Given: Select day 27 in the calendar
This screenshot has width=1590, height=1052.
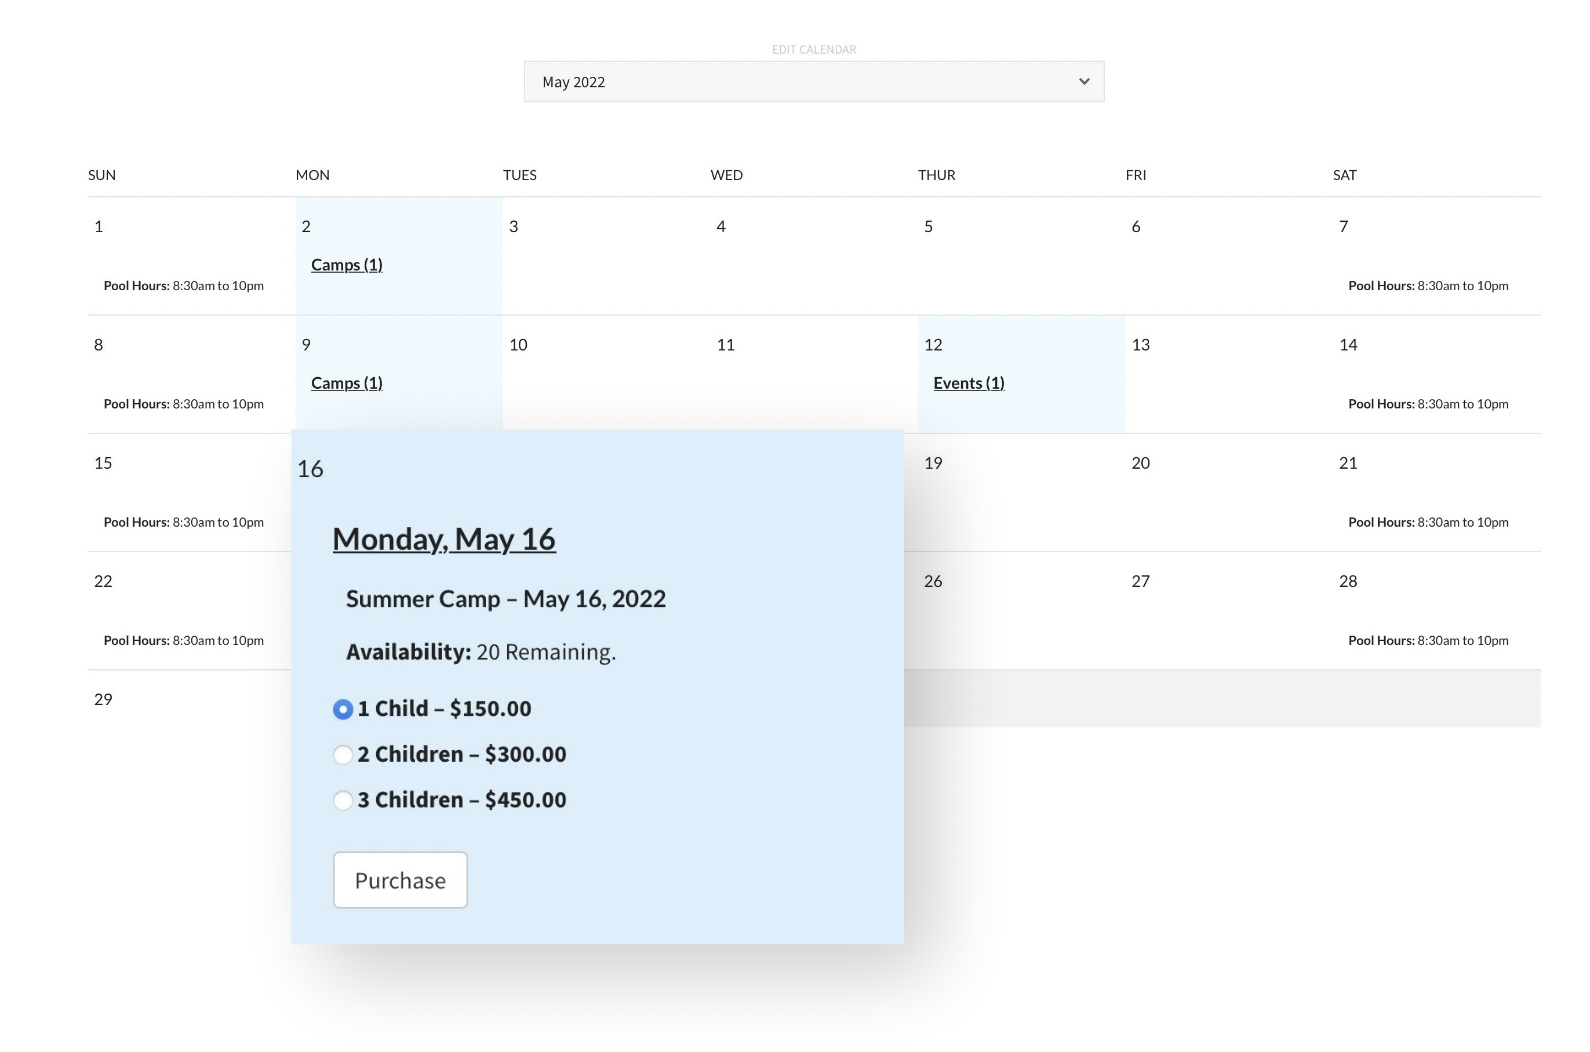Looking at the screenshot, I should [x=1140, y=581].
